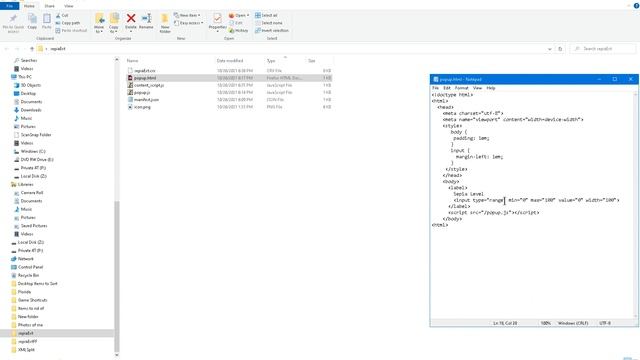The height and width of the screenshot is (360, 640).
Task: Select the content_script.js file
Action: (x=149, y=85)
